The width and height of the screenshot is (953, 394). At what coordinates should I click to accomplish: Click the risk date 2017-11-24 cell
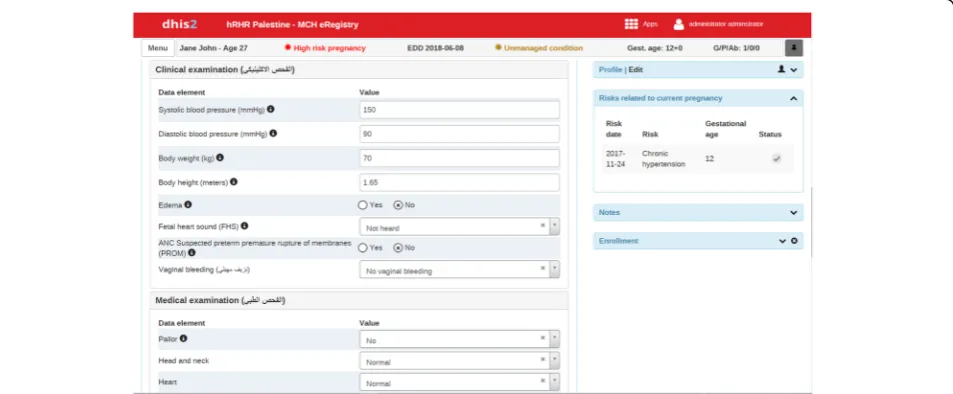(x=615, y=159)
